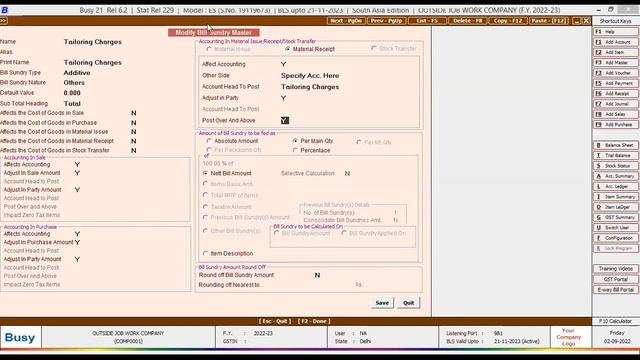This screenshot has width=640, height=360.
Task: Click Affects Cost of Goods in Sale N value
Action: (133, 113)
